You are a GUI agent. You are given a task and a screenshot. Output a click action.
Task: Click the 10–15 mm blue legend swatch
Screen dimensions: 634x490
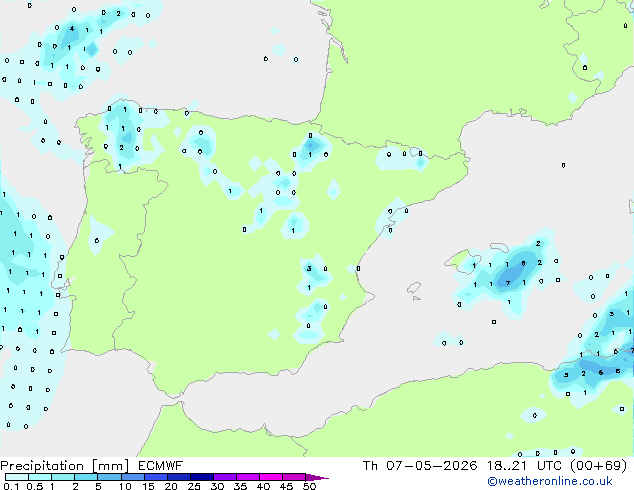pos(133,477)
